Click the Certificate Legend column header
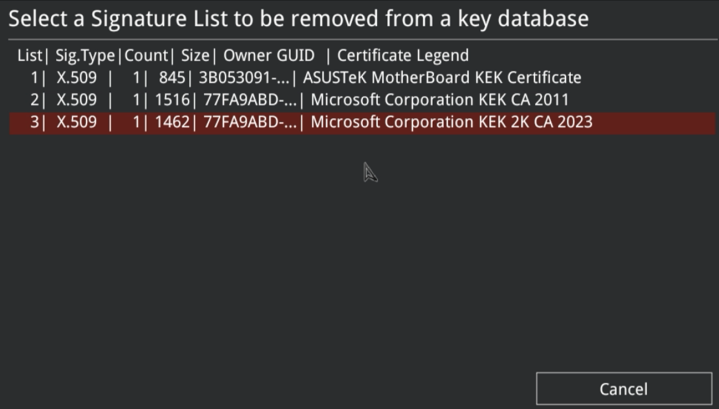Viewport: 719px width, 409px height. coord(403,55)
